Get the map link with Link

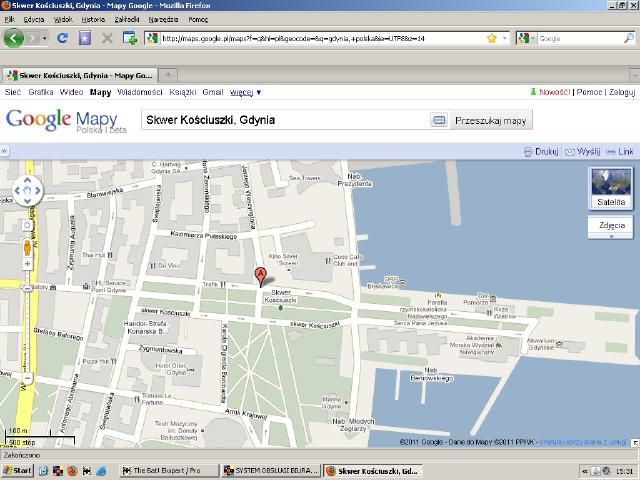(x=620, y=151)
